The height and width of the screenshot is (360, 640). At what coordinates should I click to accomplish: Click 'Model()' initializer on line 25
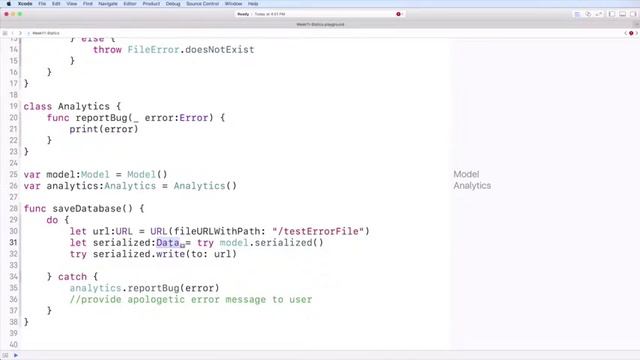pyautogui.click(x=147, y=175)
